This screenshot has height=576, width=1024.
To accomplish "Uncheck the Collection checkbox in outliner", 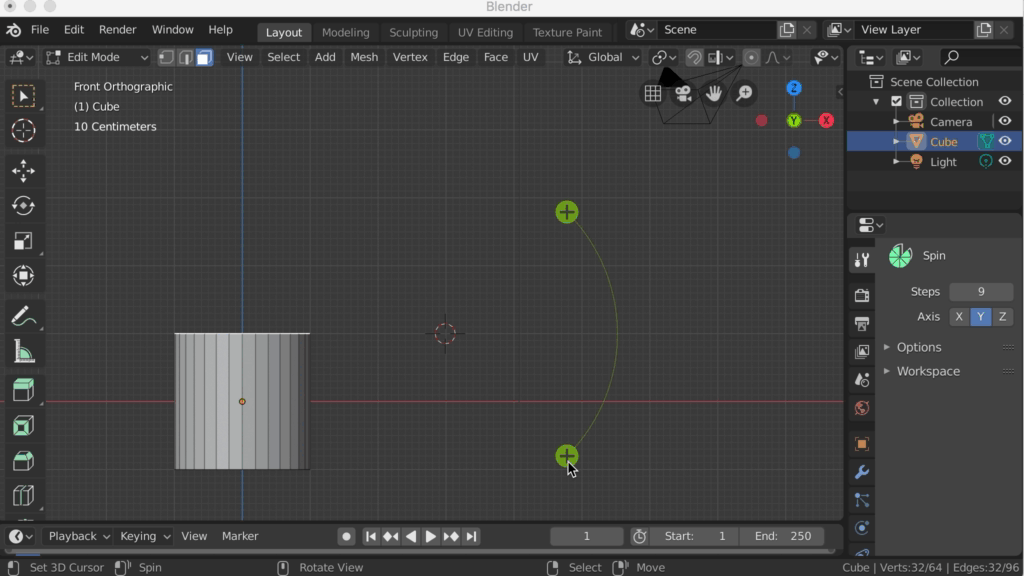I will click(x=896, y=102).
